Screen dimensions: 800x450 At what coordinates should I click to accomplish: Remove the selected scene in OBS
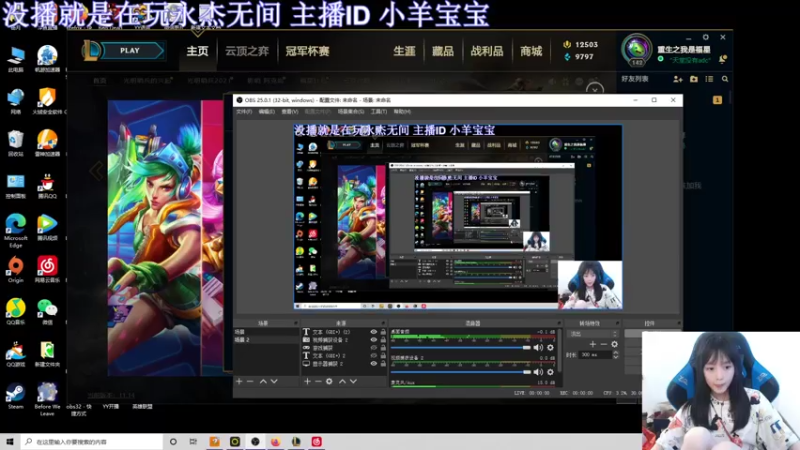pos(250,381)
